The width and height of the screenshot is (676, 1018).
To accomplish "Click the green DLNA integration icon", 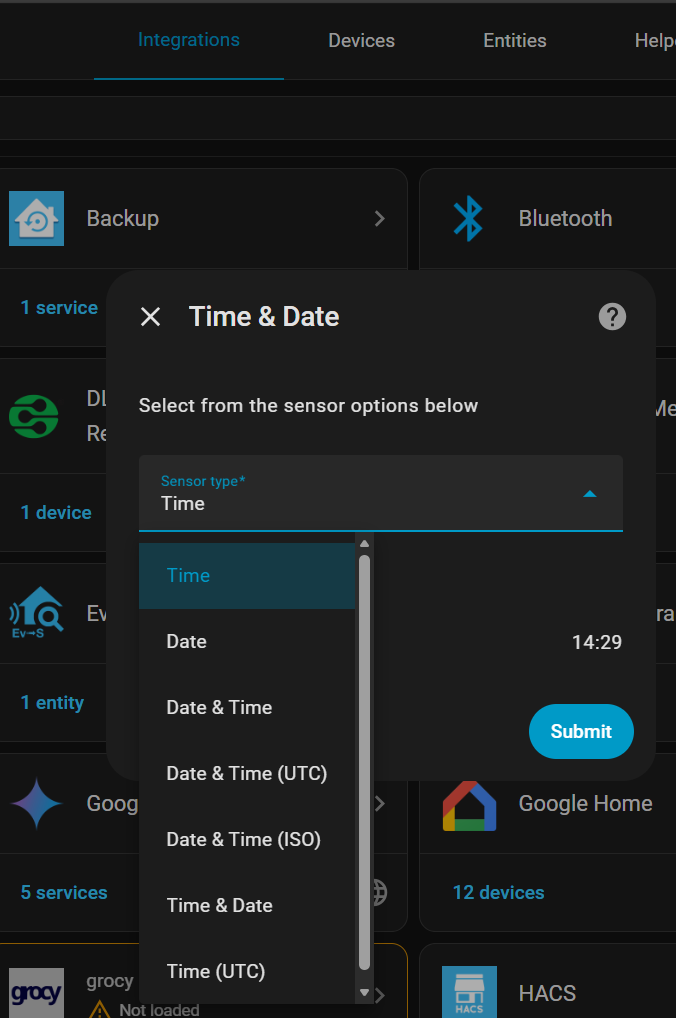I will [35, 416].
